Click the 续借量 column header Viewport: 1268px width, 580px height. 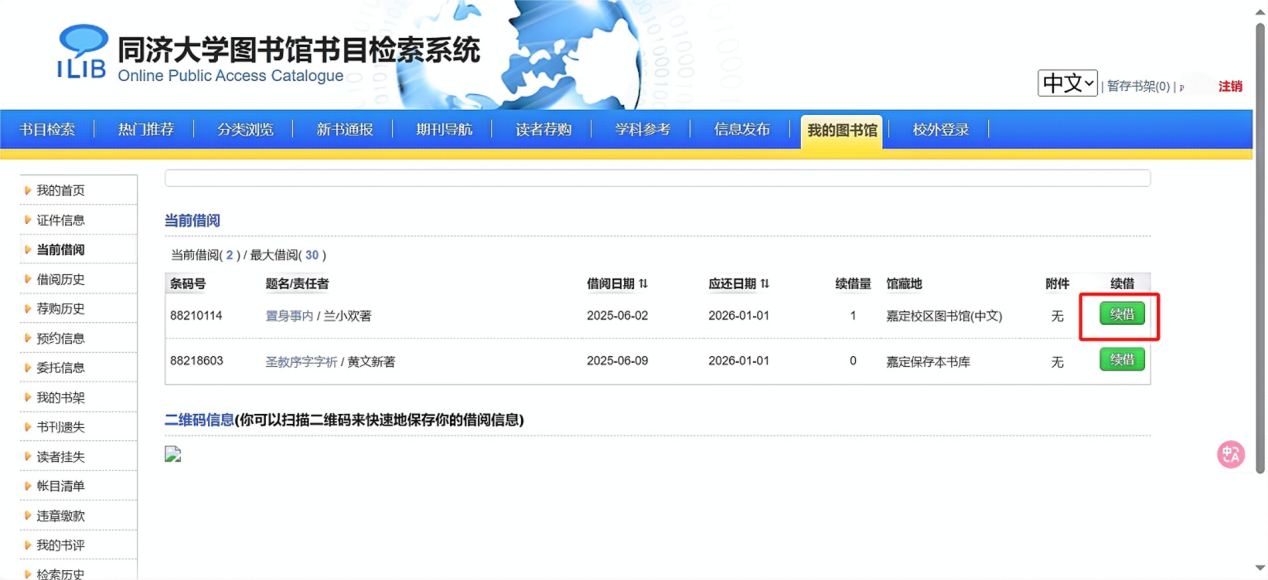click(853, 284)
